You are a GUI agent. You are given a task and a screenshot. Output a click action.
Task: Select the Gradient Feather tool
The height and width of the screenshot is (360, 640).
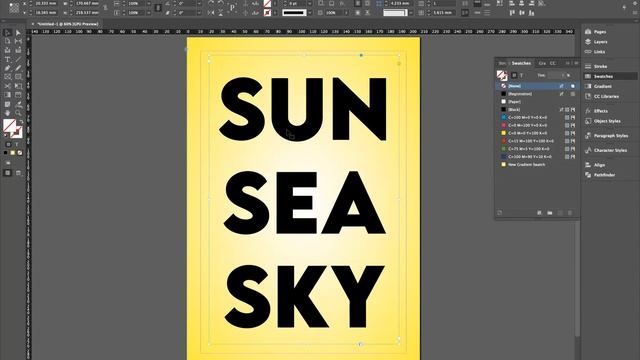[x=18, y=95]
